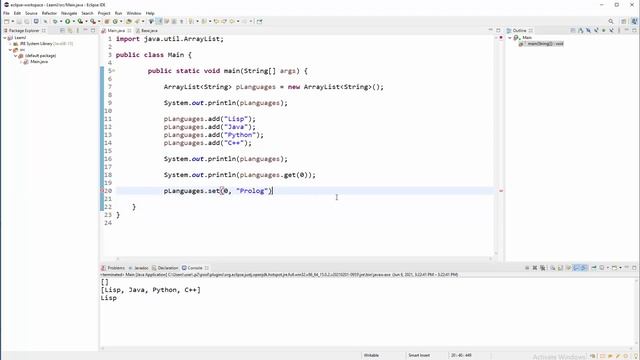Viewport: 640px width, 360px height.
Task: Switch to the Javadoc tab
Action: coord(139,268)
